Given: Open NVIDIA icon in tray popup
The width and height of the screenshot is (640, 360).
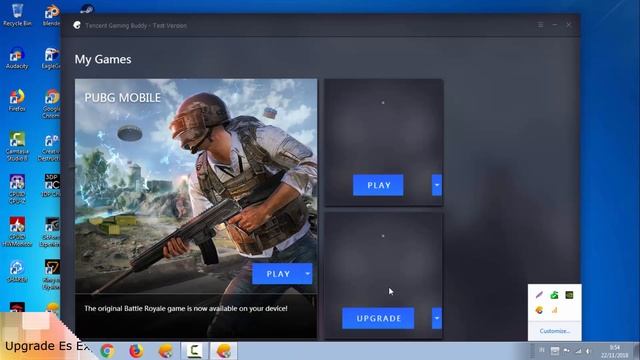Looking at the screenshot, I should coord(569,295).
